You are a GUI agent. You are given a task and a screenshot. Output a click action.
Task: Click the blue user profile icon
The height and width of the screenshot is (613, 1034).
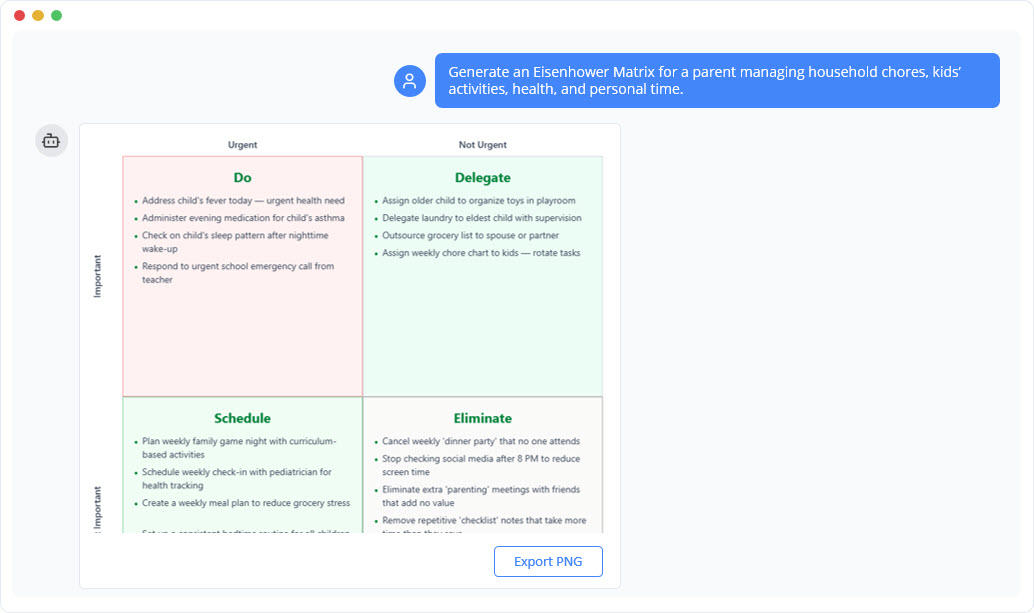410,80
